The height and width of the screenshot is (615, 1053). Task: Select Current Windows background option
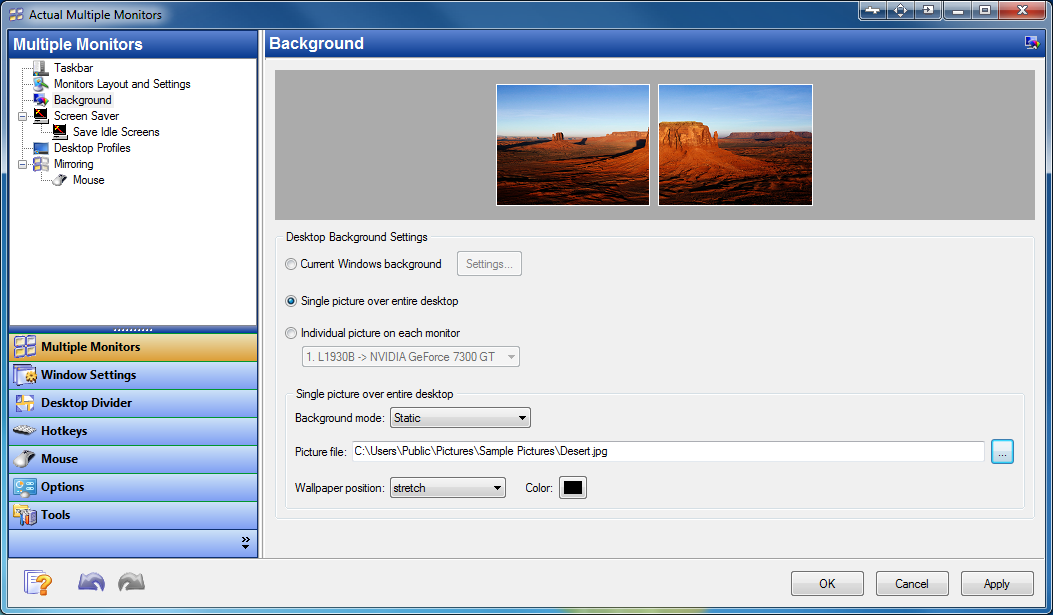click(x=291, y=264)
